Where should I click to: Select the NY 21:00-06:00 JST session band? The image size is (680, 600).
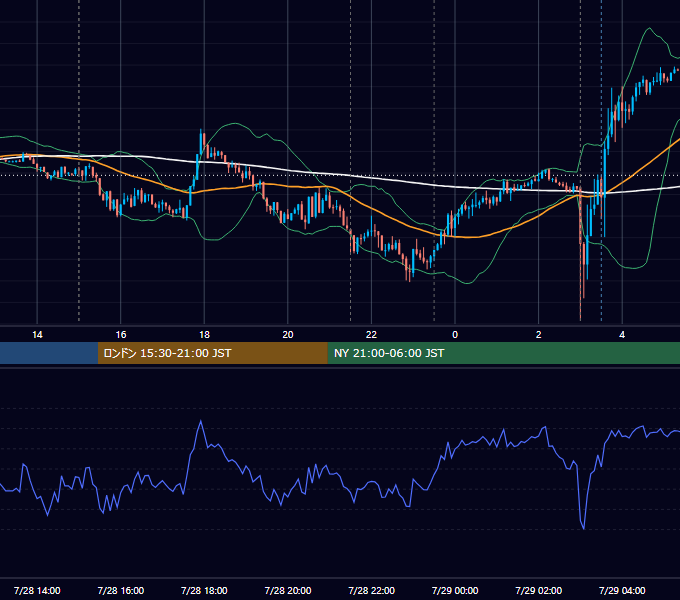[503, 353]
